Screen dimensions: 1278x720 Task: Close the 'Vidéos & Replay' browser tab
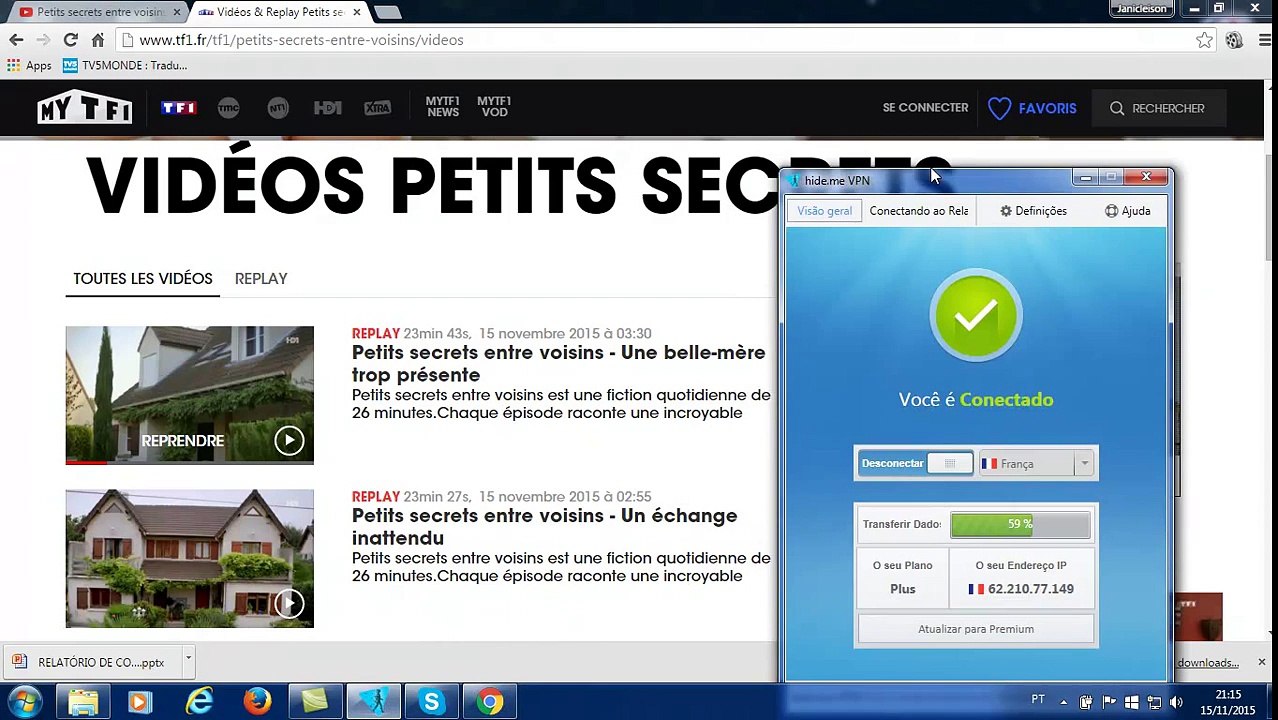[357, 12]
